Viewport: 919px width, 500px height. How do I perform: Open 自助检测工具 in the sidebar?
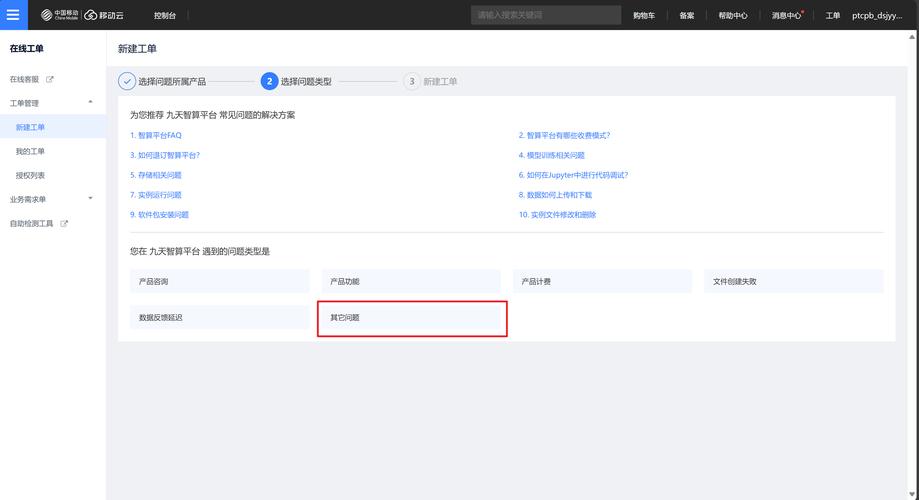tap(31, 223)
